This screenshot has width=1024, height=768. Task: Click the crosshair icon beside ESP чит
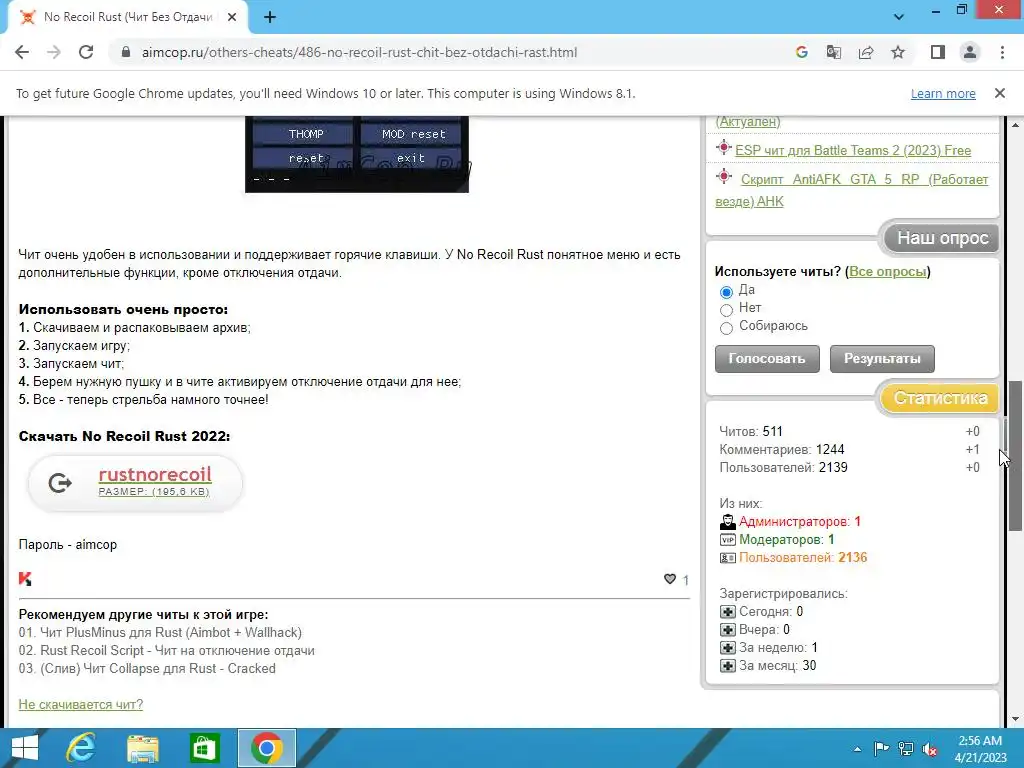pos(724,148)
